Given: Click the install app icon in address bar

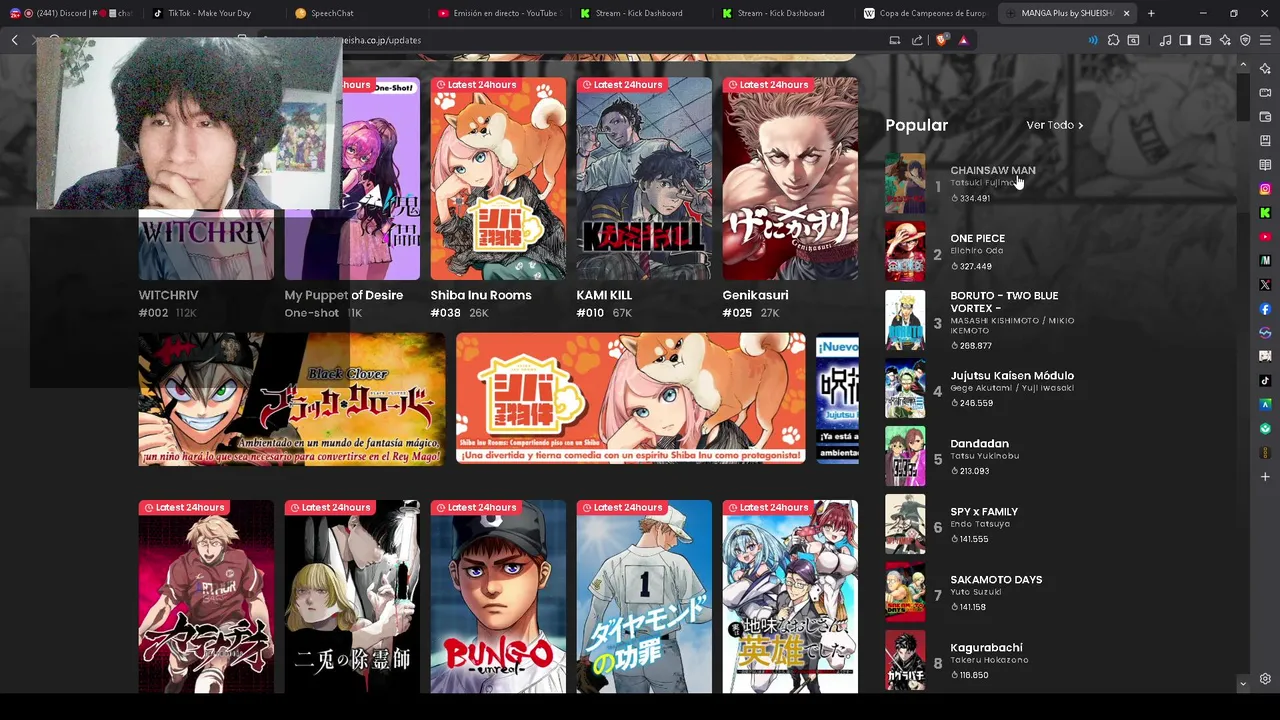Looking at the screenshot, I should click(x=895, y=40).
